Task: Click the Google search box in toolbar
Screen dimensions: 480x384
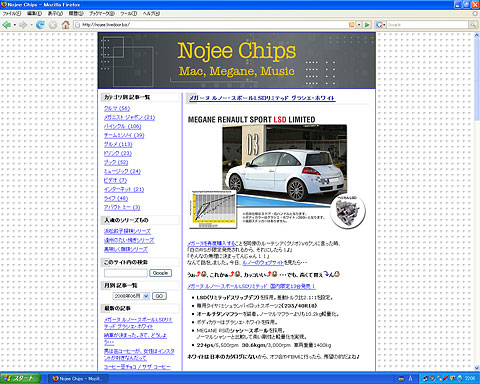Action: [x=428, y=25]
